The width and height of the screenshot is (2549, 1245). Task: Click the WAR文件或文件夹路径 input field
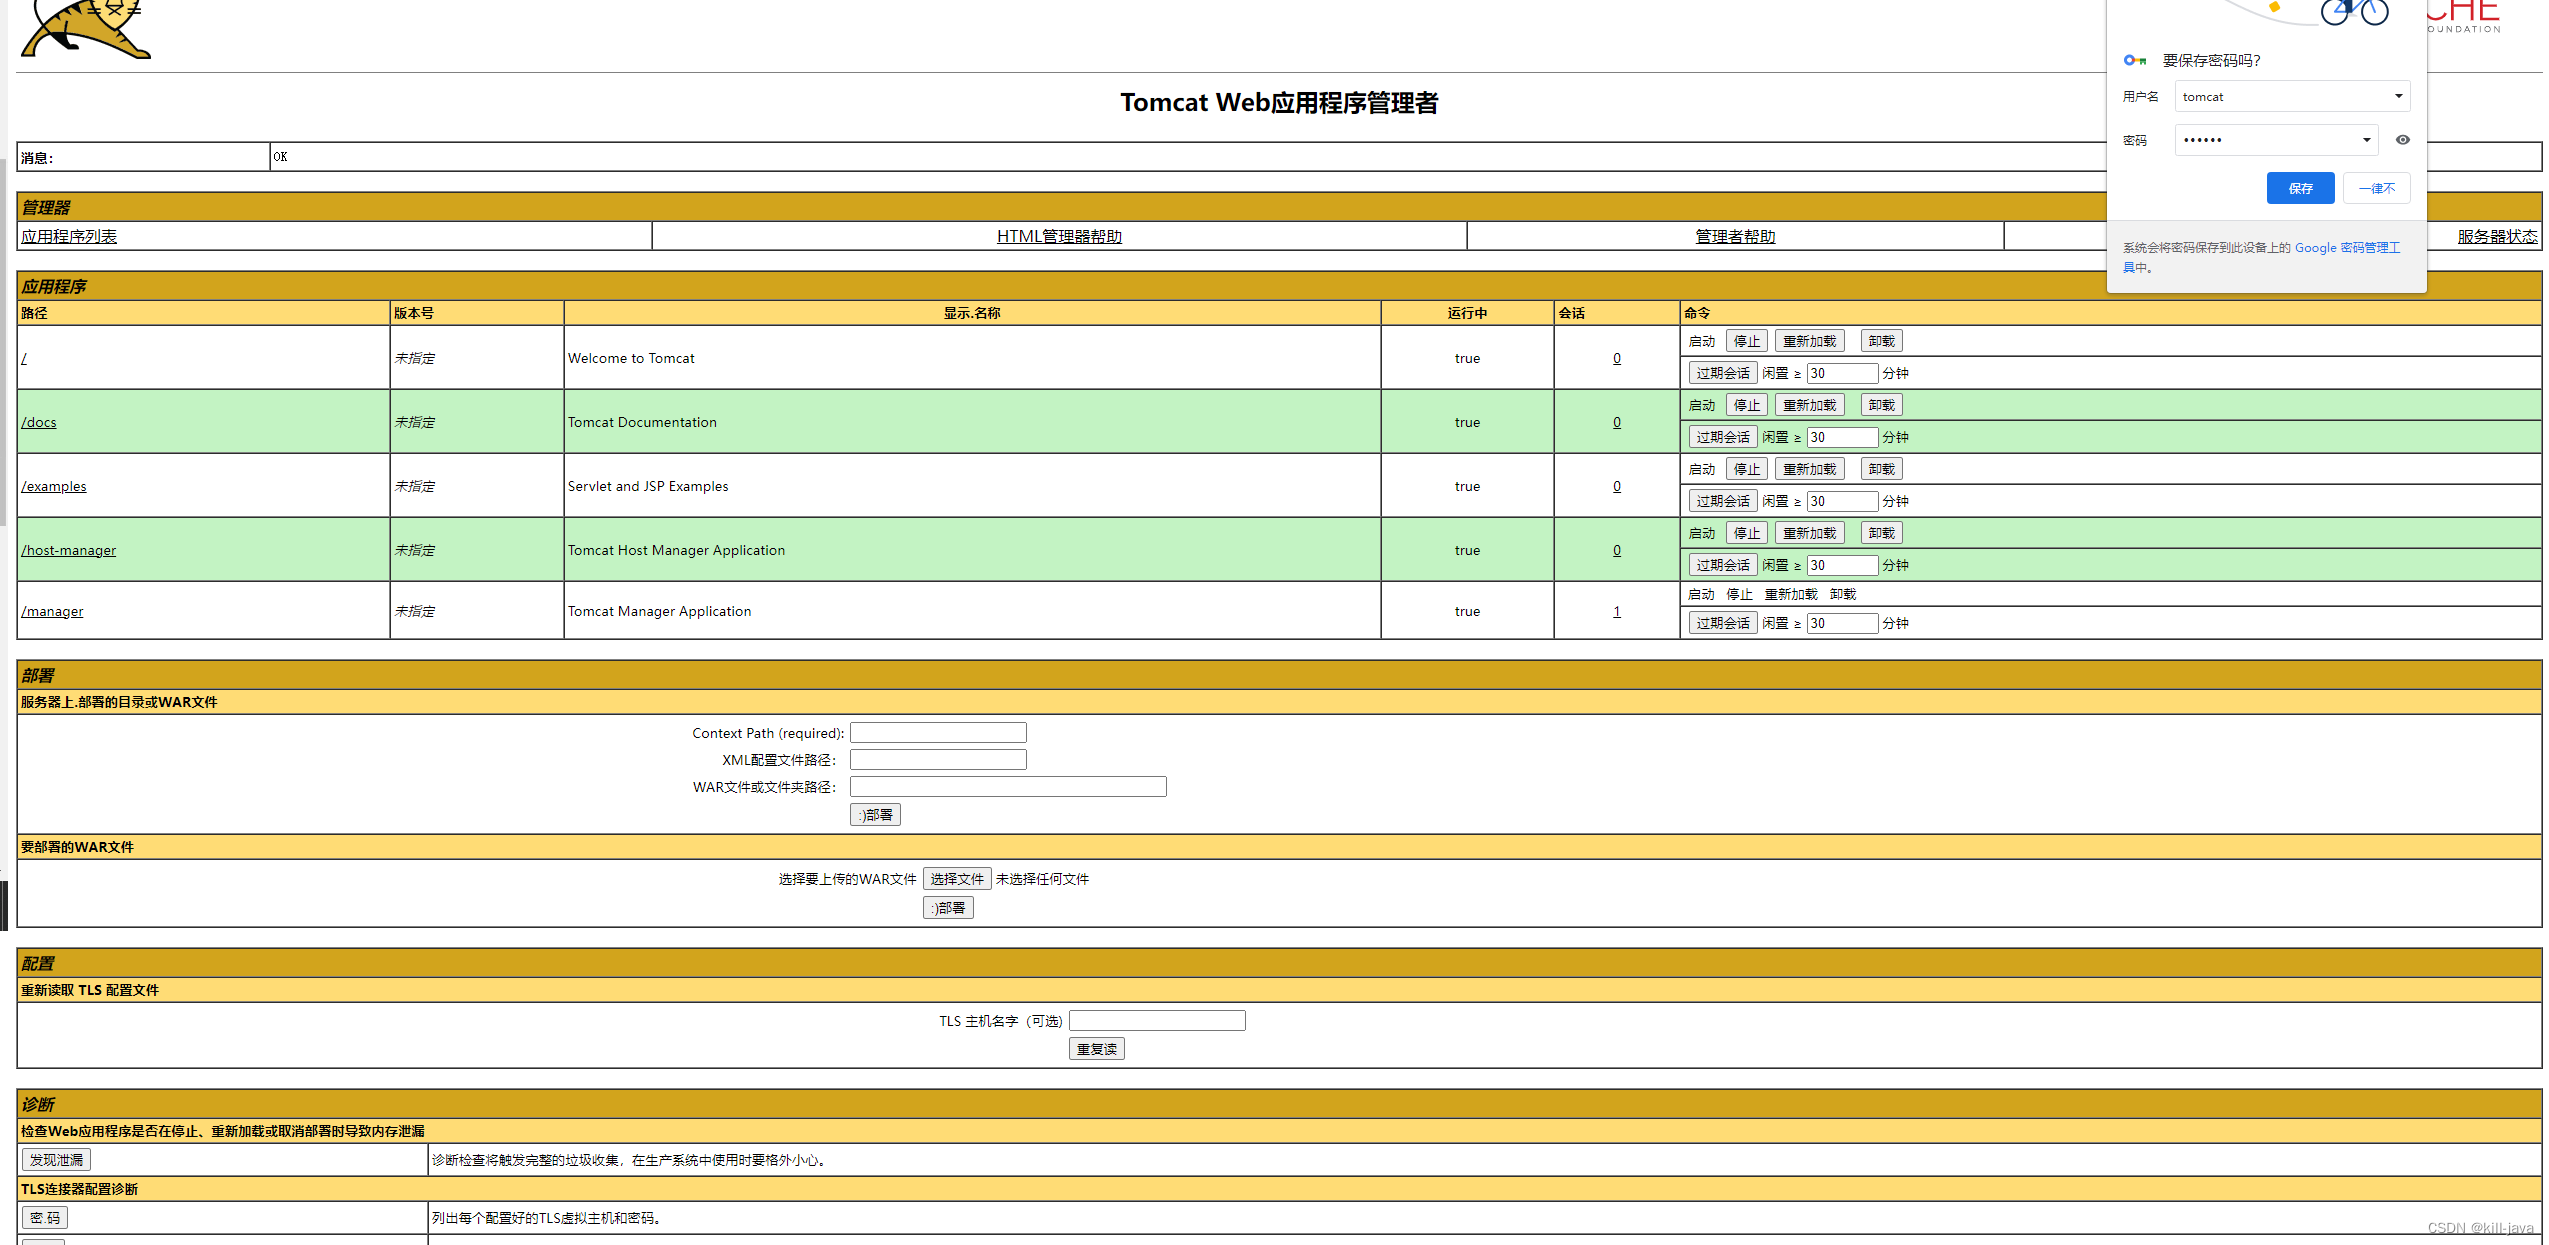click(x=1008, y=787)
